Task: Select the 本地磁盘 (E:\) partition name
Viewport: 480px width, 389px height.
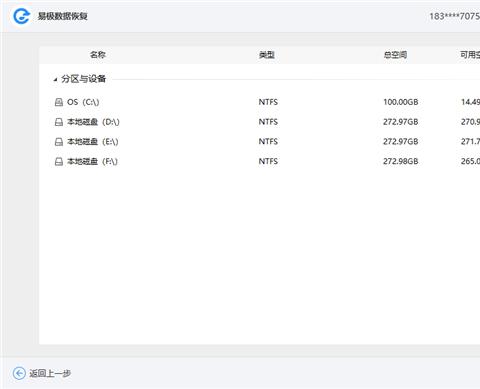Action: pyautogui.click(x=93, y=142)
